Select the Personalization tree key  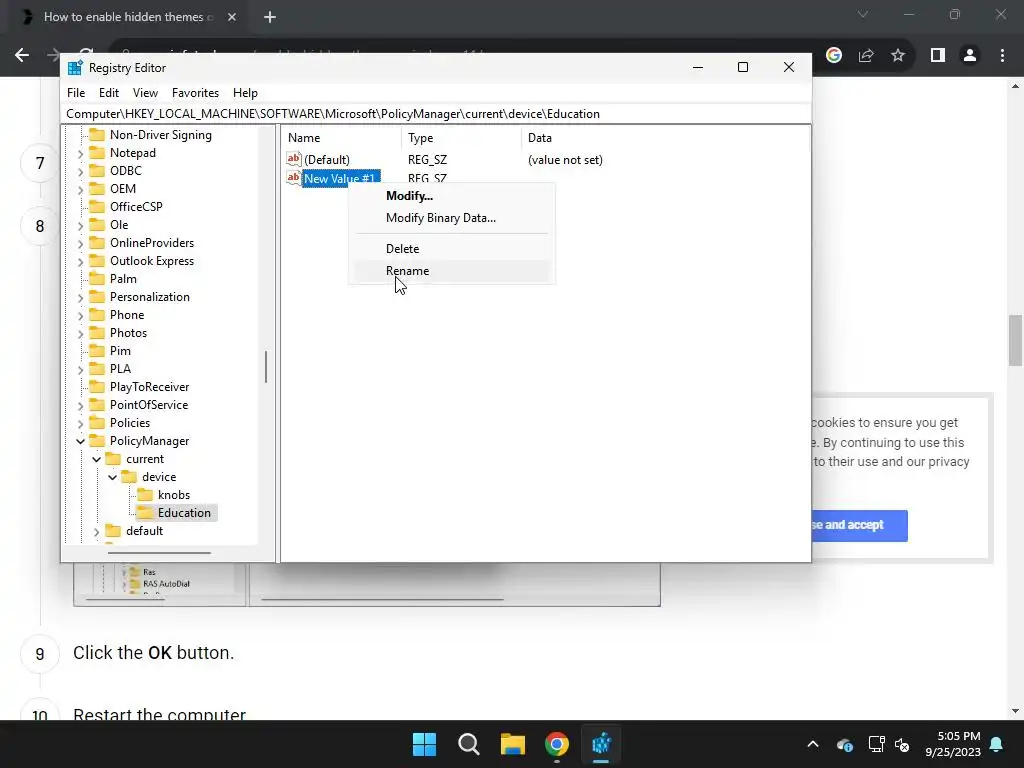coord(150,297)
